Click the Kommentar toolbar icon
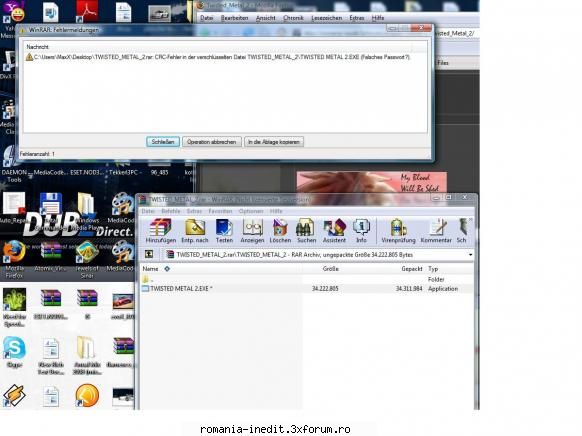The height and width of the screenshot is (436, 582). tap(436, 231)
